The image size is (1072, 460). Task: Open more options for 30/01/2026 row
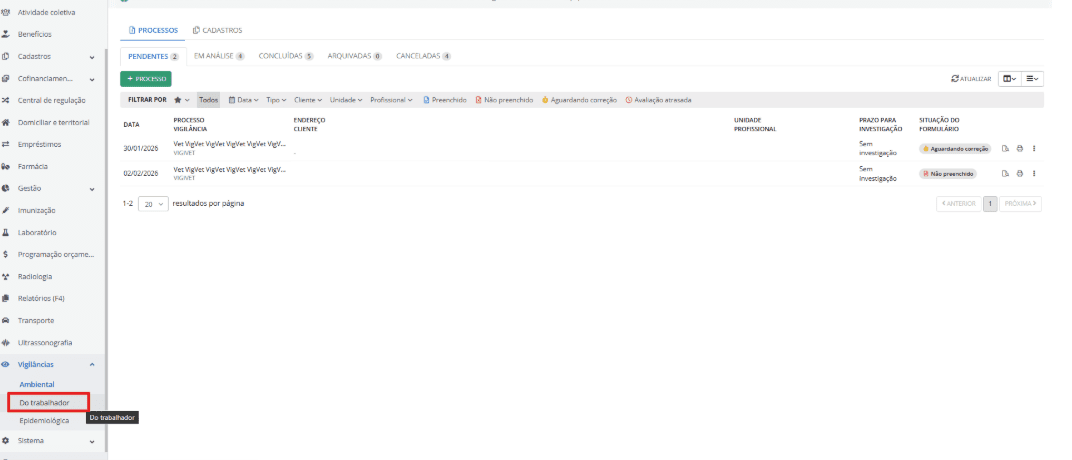click(x=1034, y=148)
